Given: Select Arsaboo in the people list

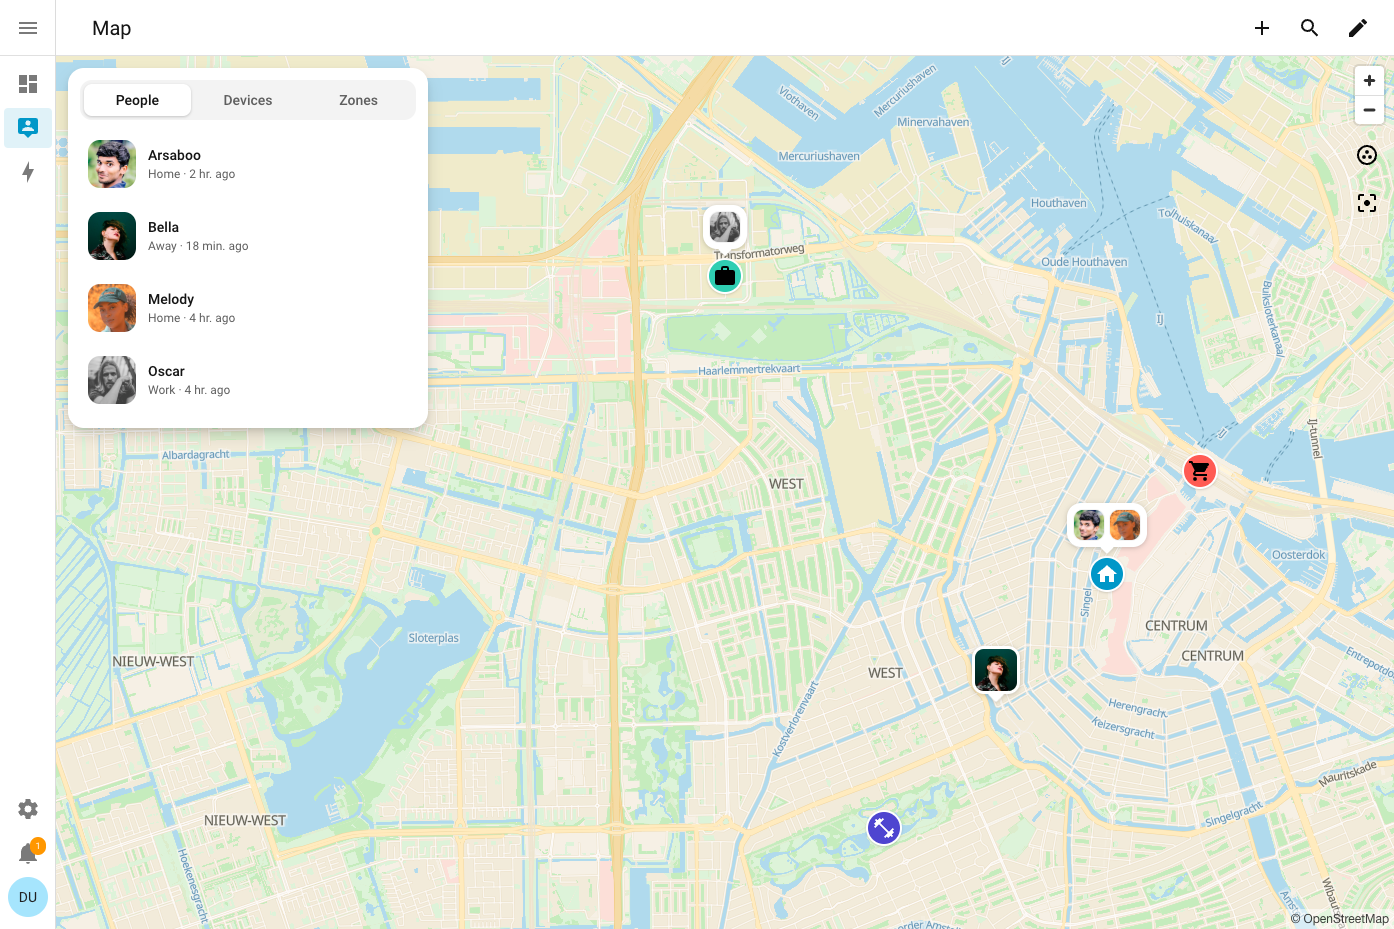Looking at the screenshot, I should point(248,164).
